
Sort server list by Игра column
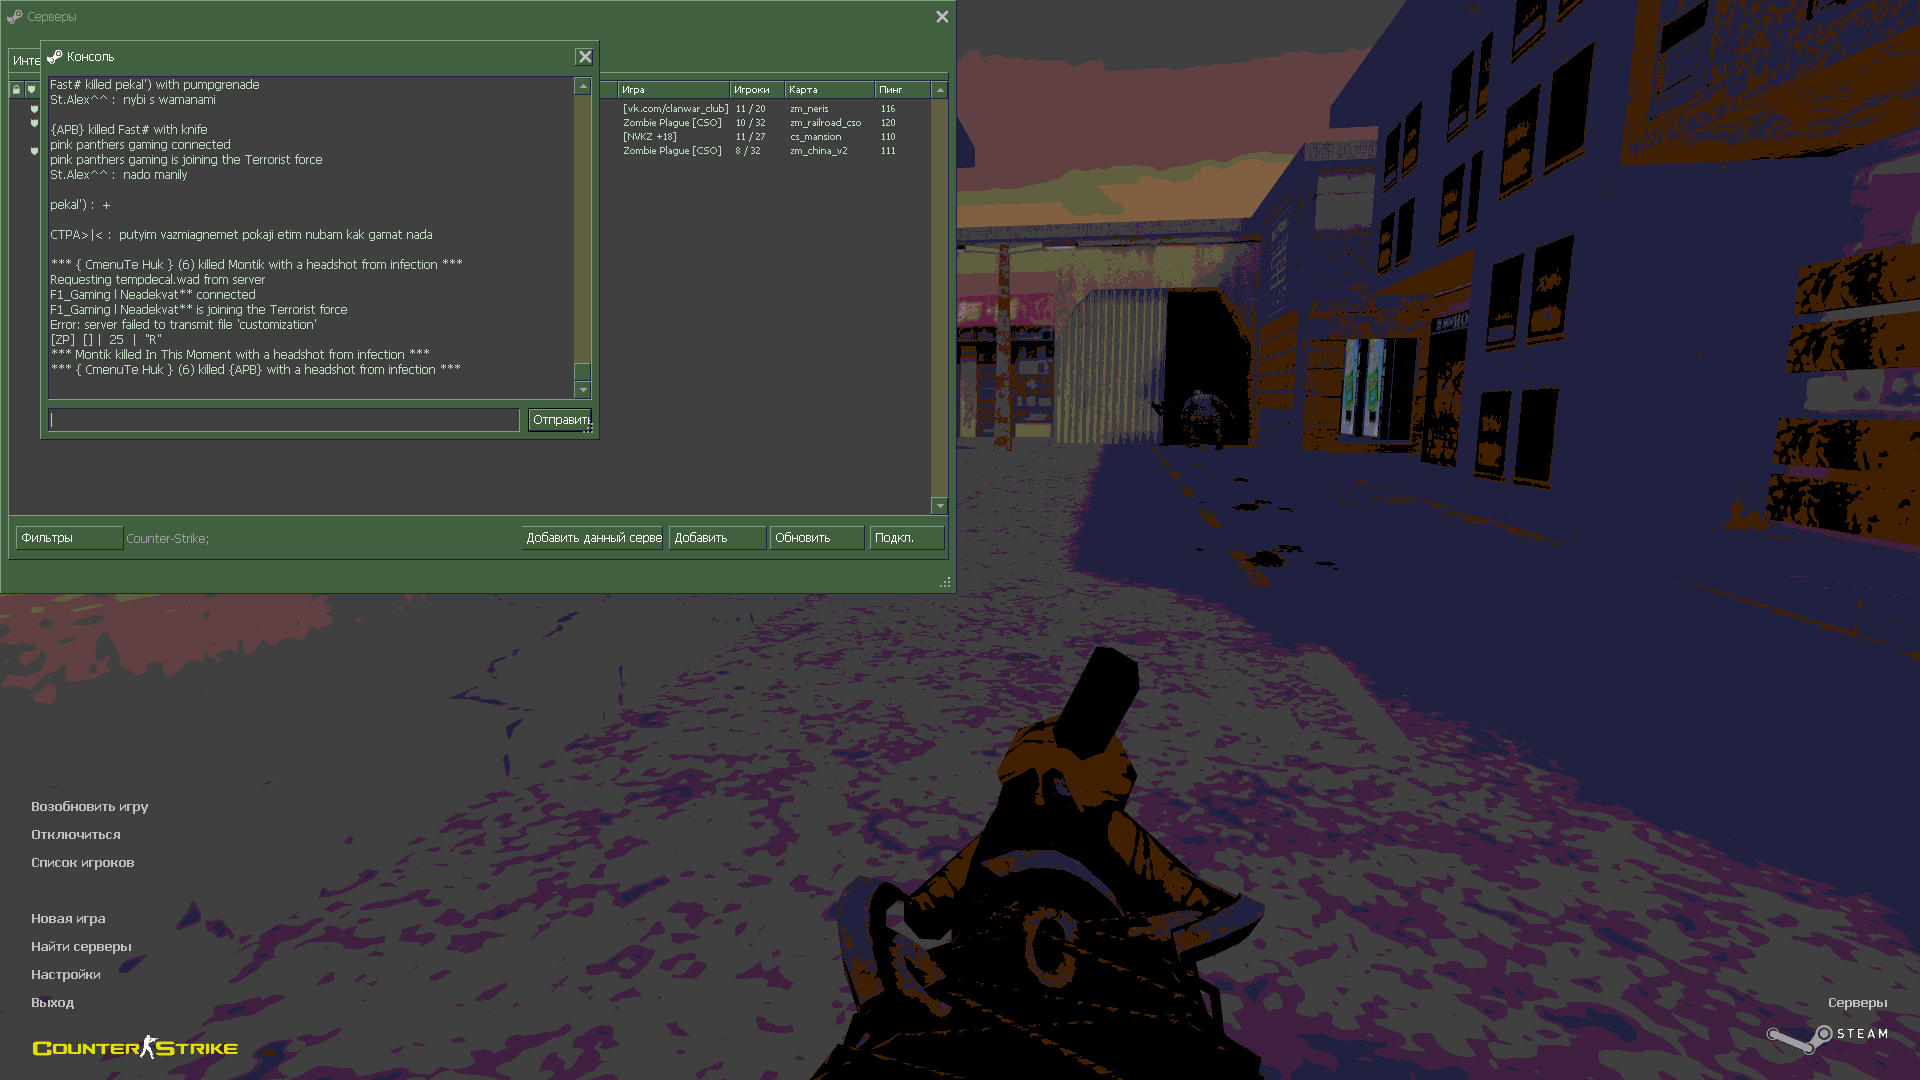(673, 90)
